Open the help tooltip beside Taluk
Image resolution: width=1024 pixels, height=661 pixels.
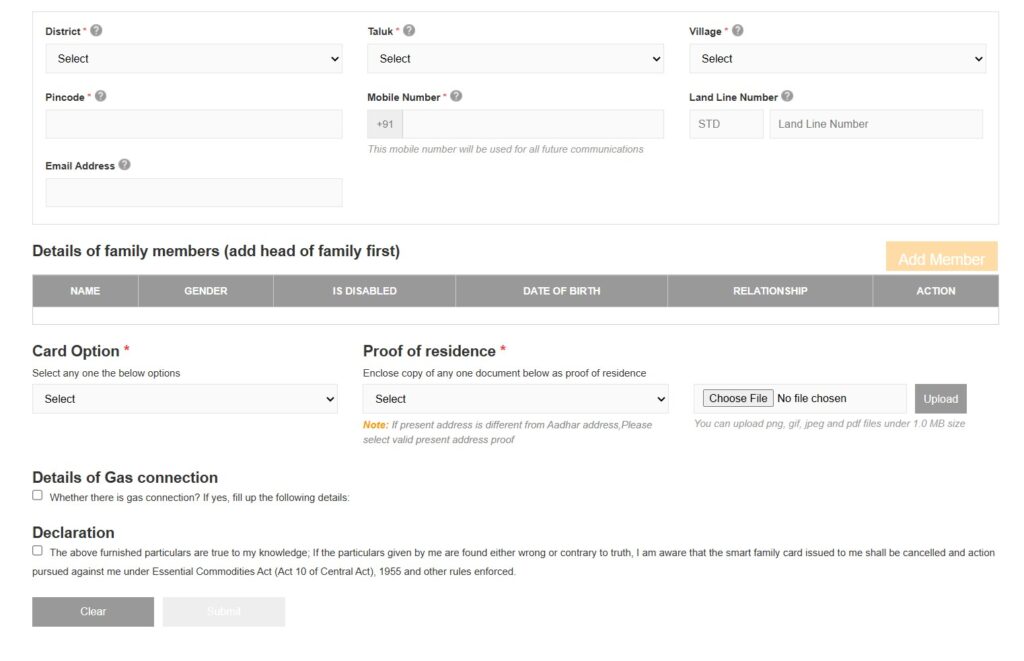click(409, 31)
